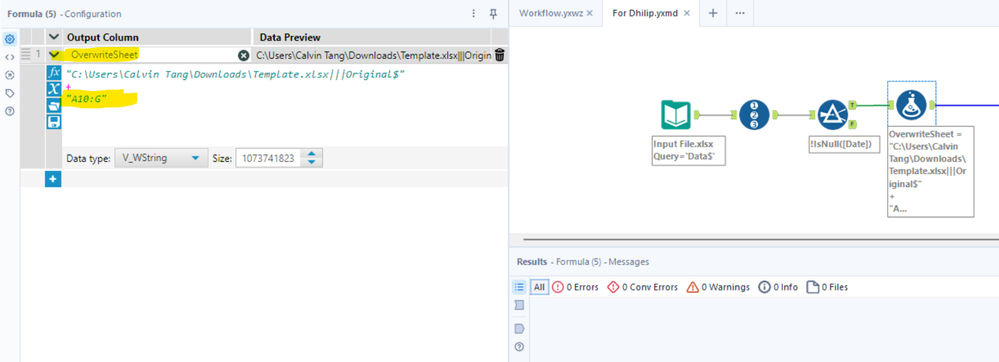Click the Input File.xlsx annotation box
The image size is (999, 362).
point(689,150)
